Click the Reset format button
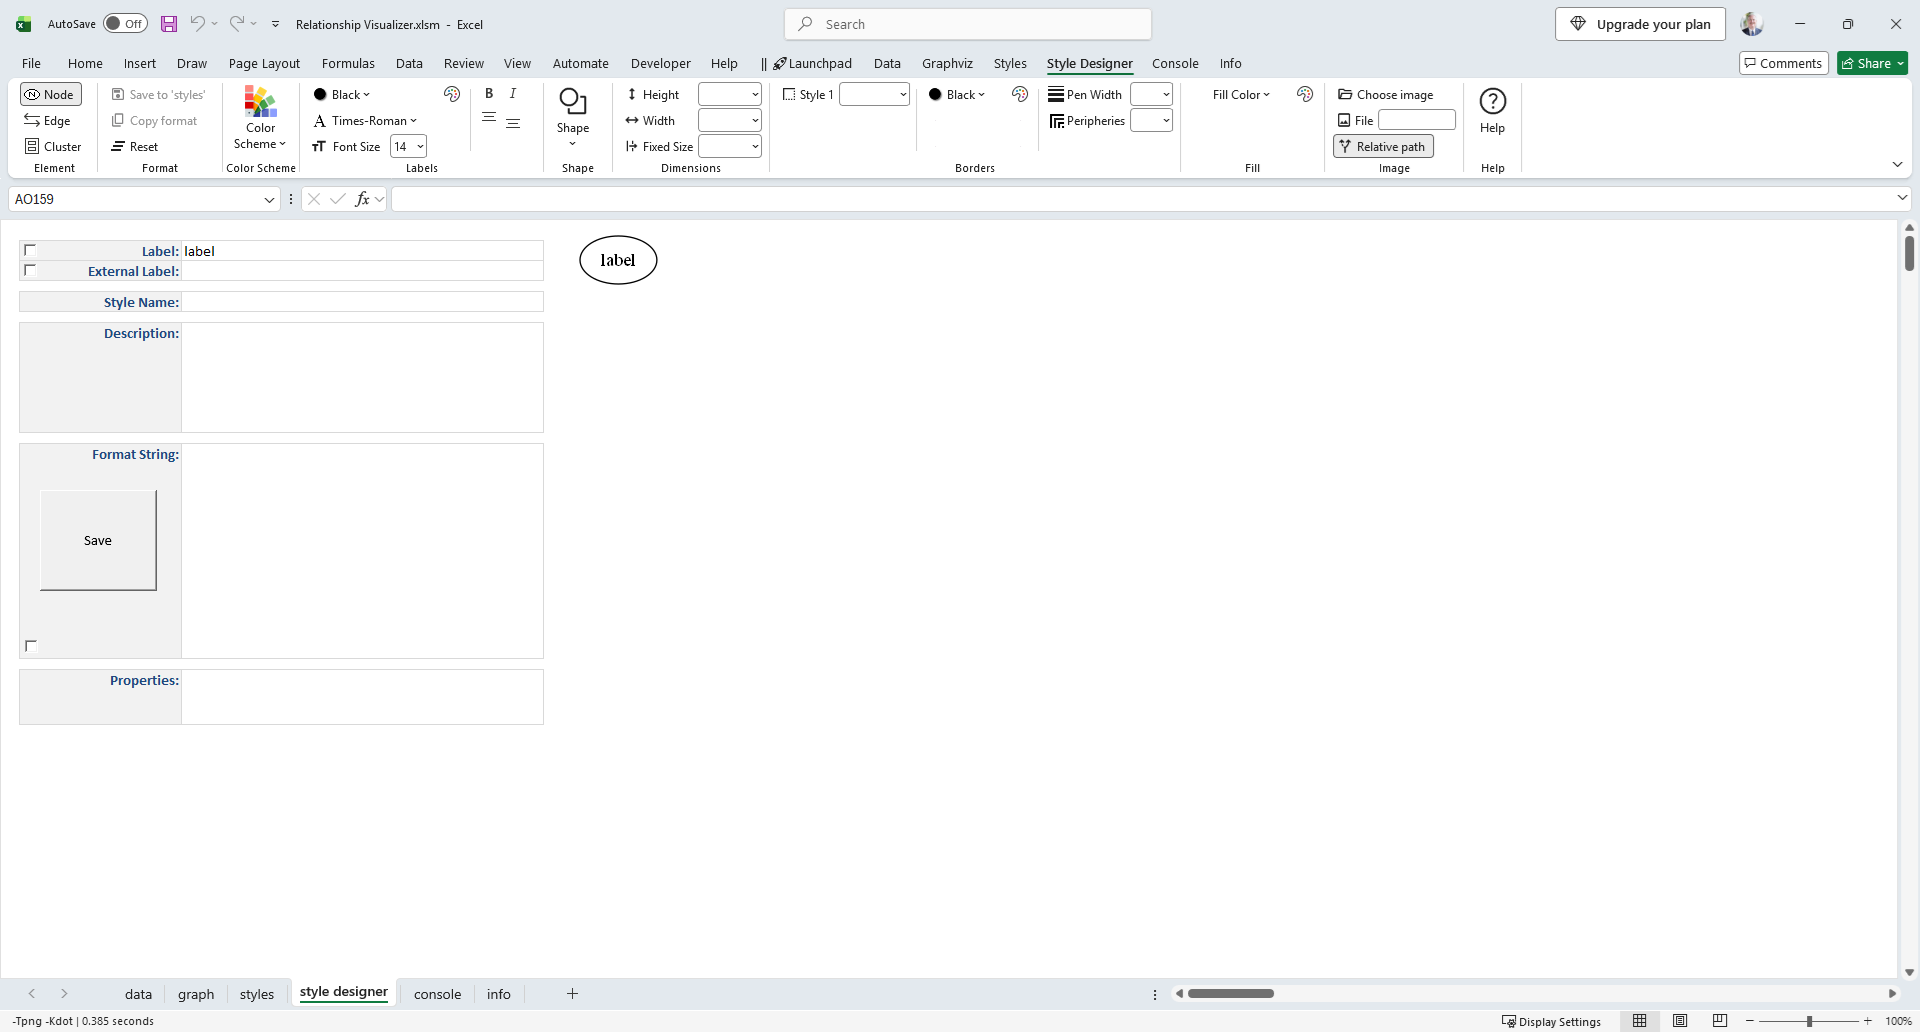 tap(135, 146)
